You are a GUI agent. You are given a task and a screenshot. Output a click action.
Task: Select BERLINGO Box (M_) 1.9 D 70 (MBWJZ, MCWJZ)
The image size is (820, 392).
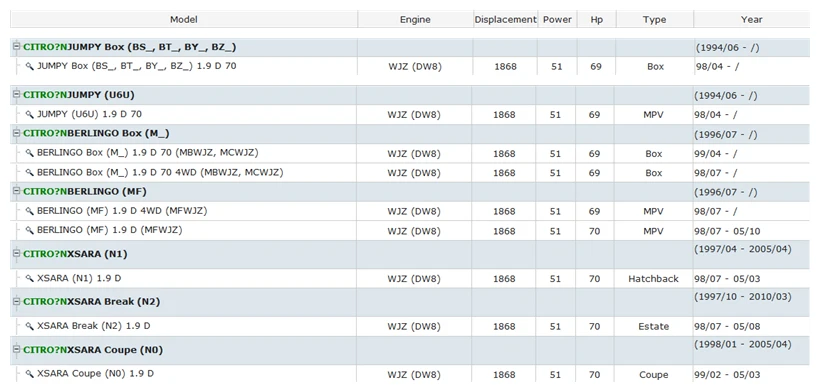tap(148, 153)
